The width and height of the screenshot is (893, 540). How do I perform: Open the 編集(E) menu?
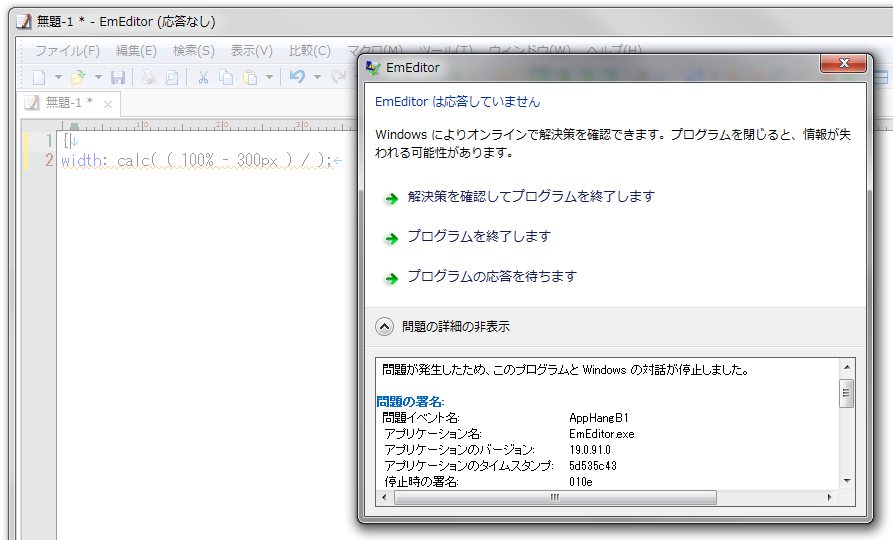136,51
